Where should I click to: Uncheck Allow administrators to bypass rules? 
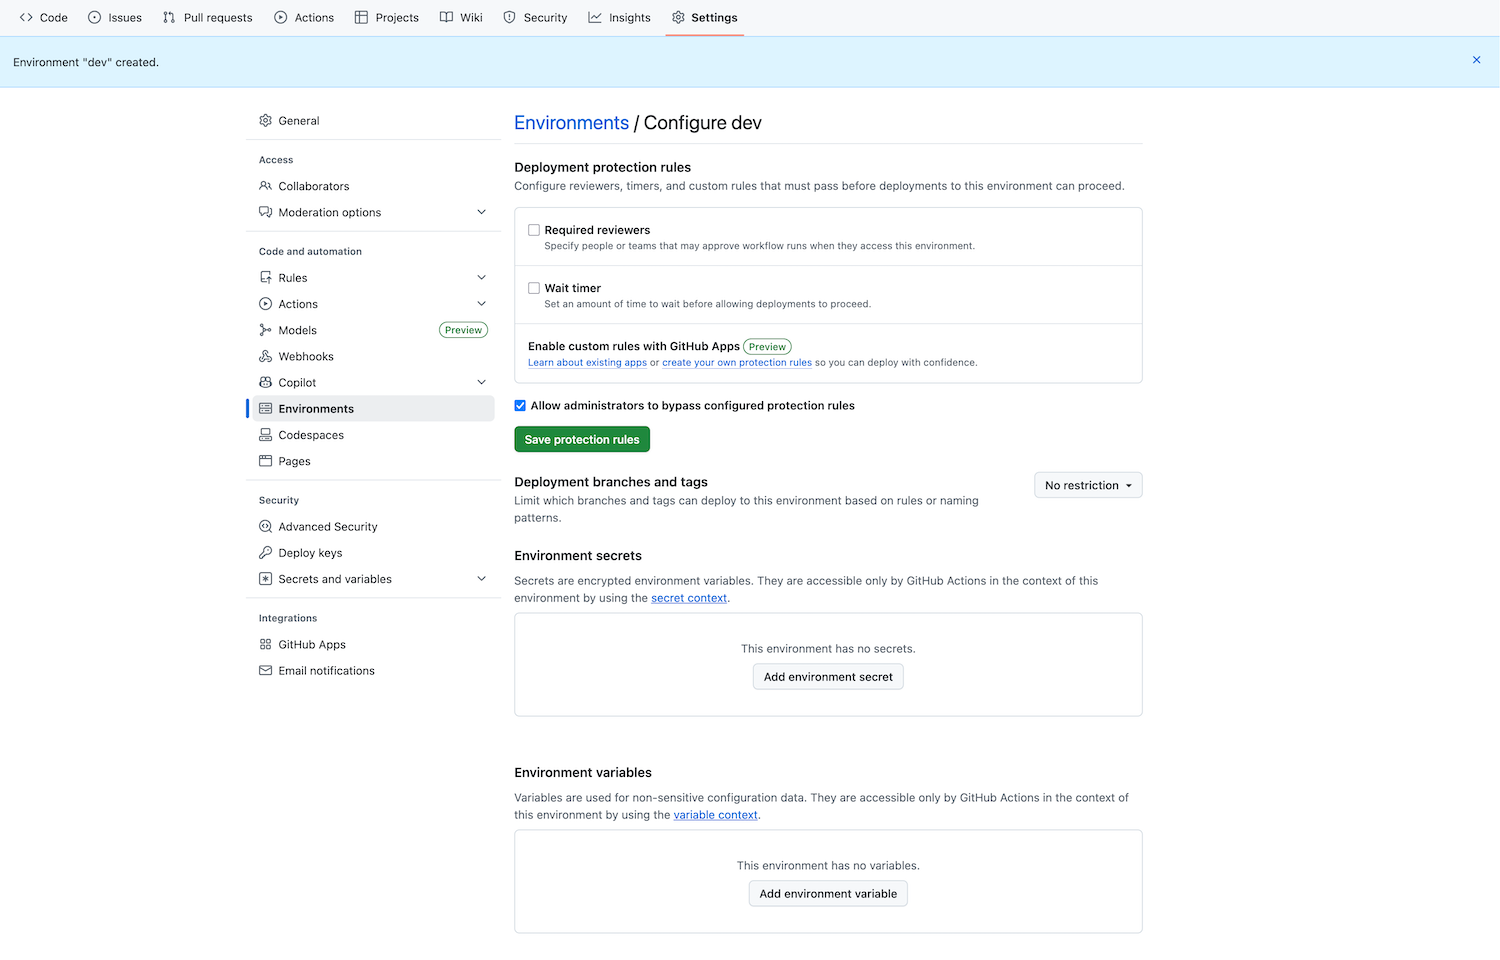point(520,406)
